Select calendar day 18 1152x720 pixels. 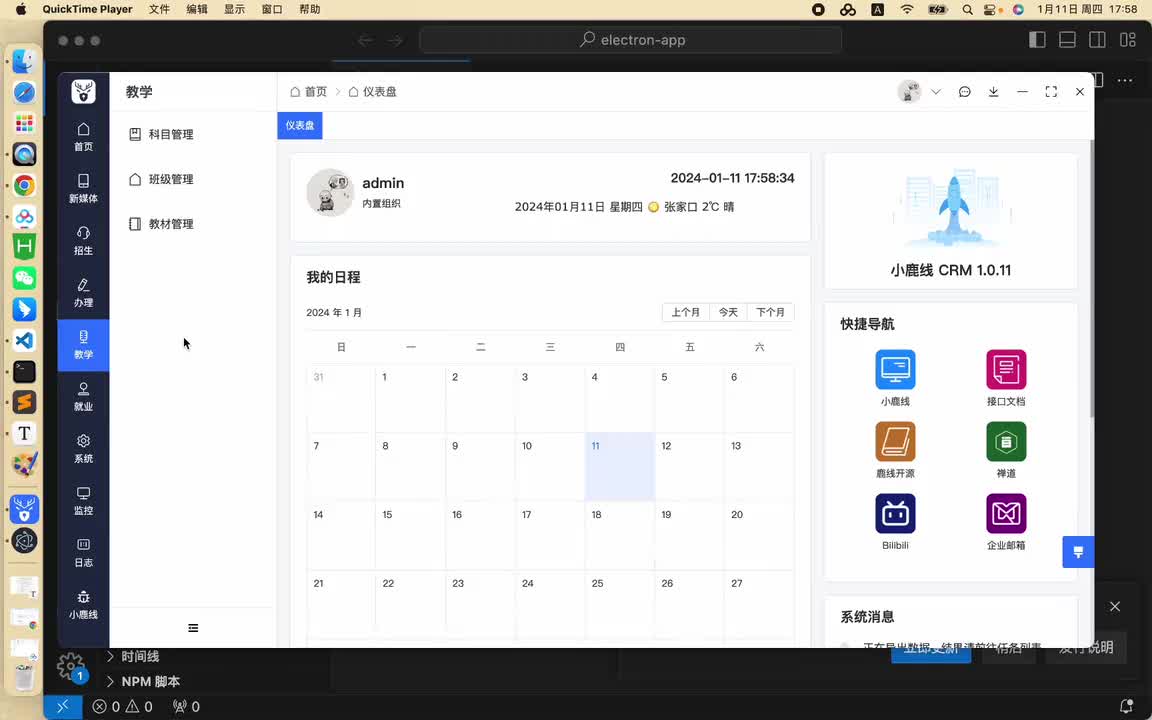[x=619, y=536]
